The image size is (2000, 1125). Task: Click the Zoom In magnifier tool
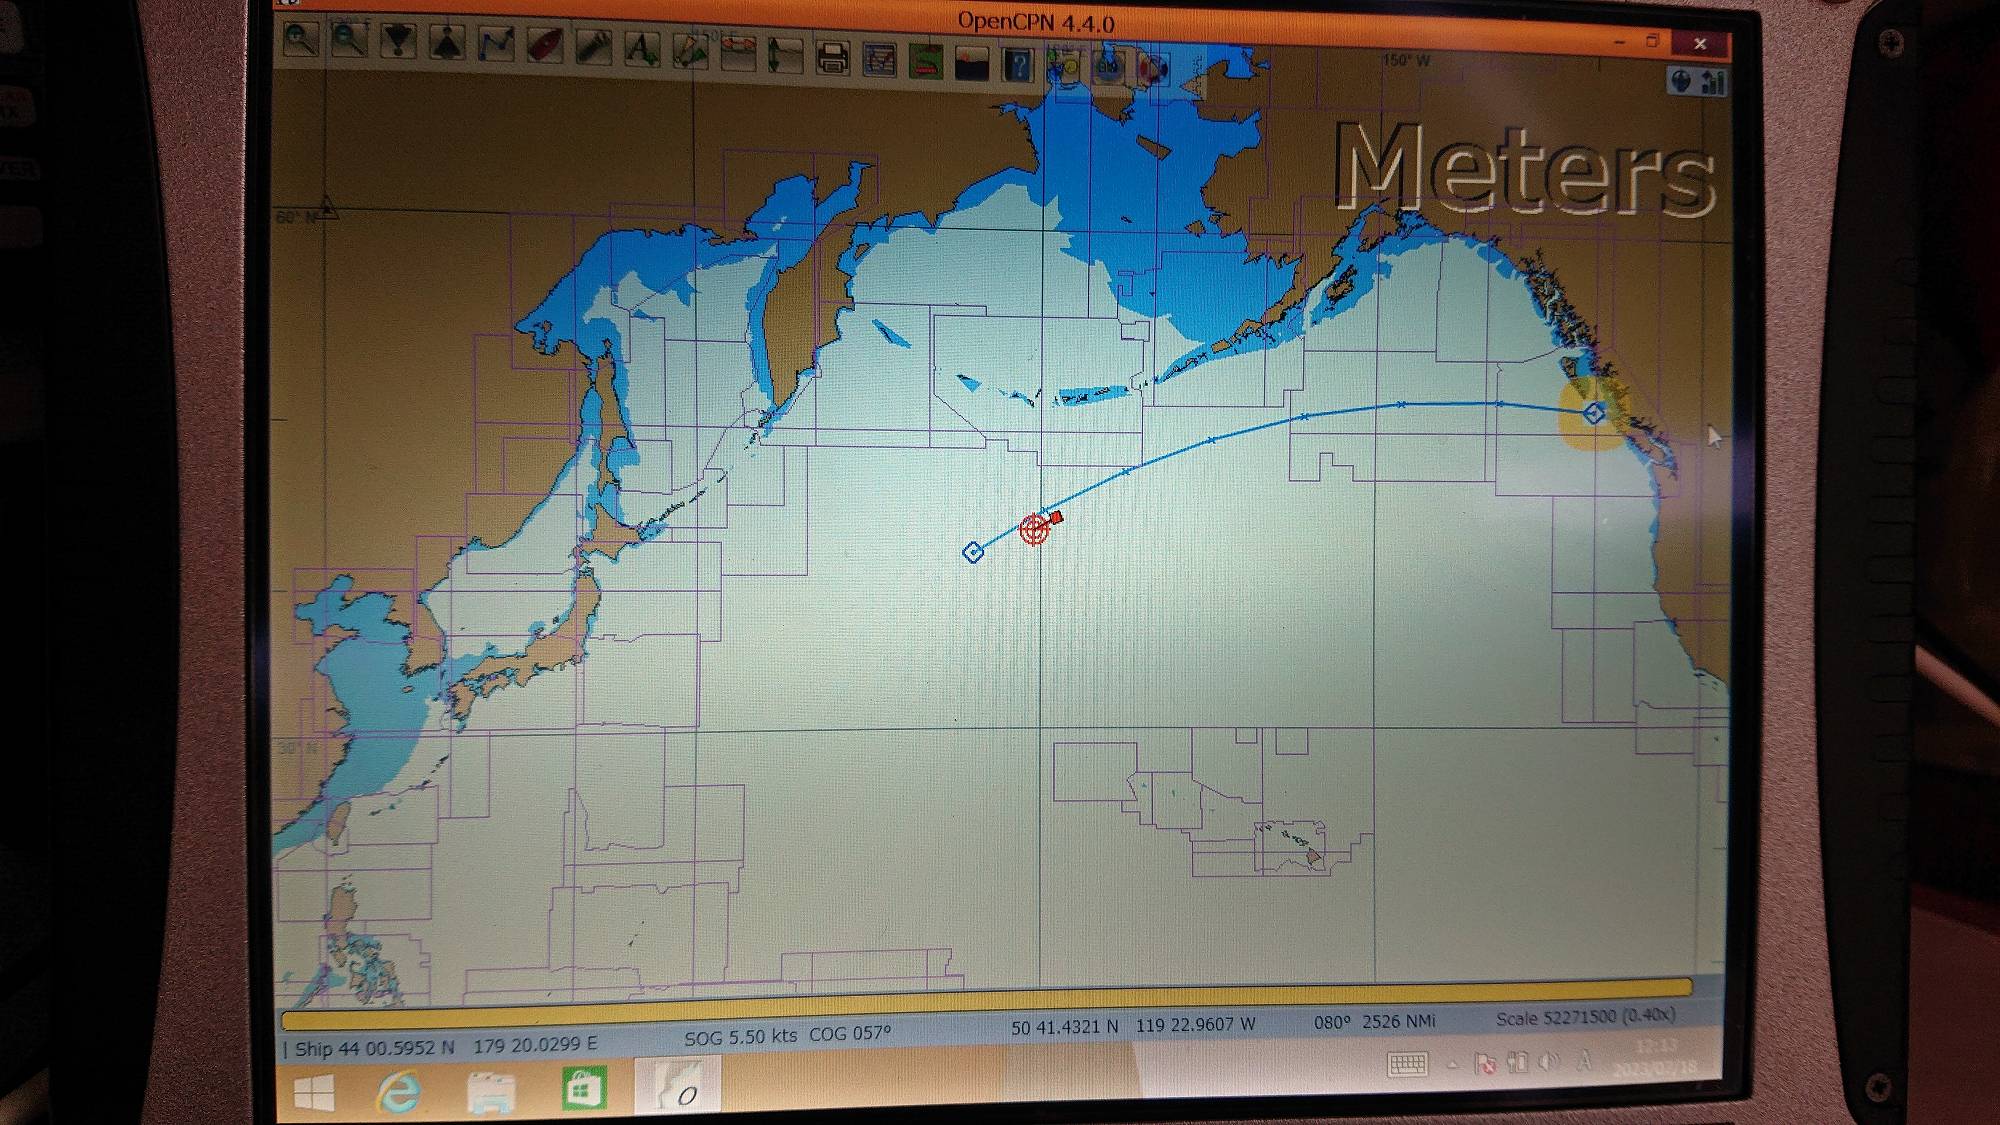click(301, 39)
